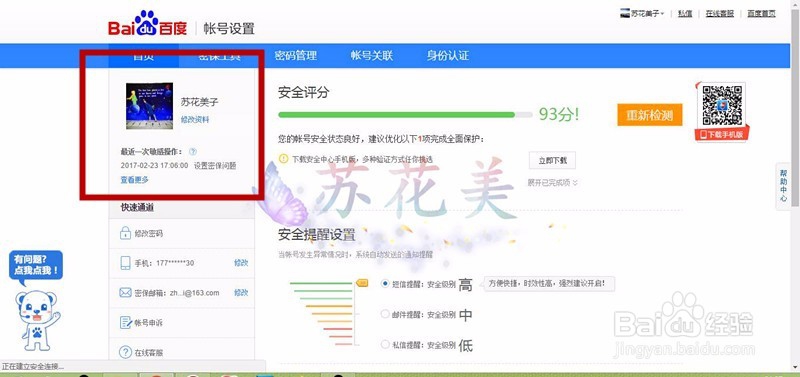Click the 安全提醒设置 heading
800x377 pixels.
316,235
